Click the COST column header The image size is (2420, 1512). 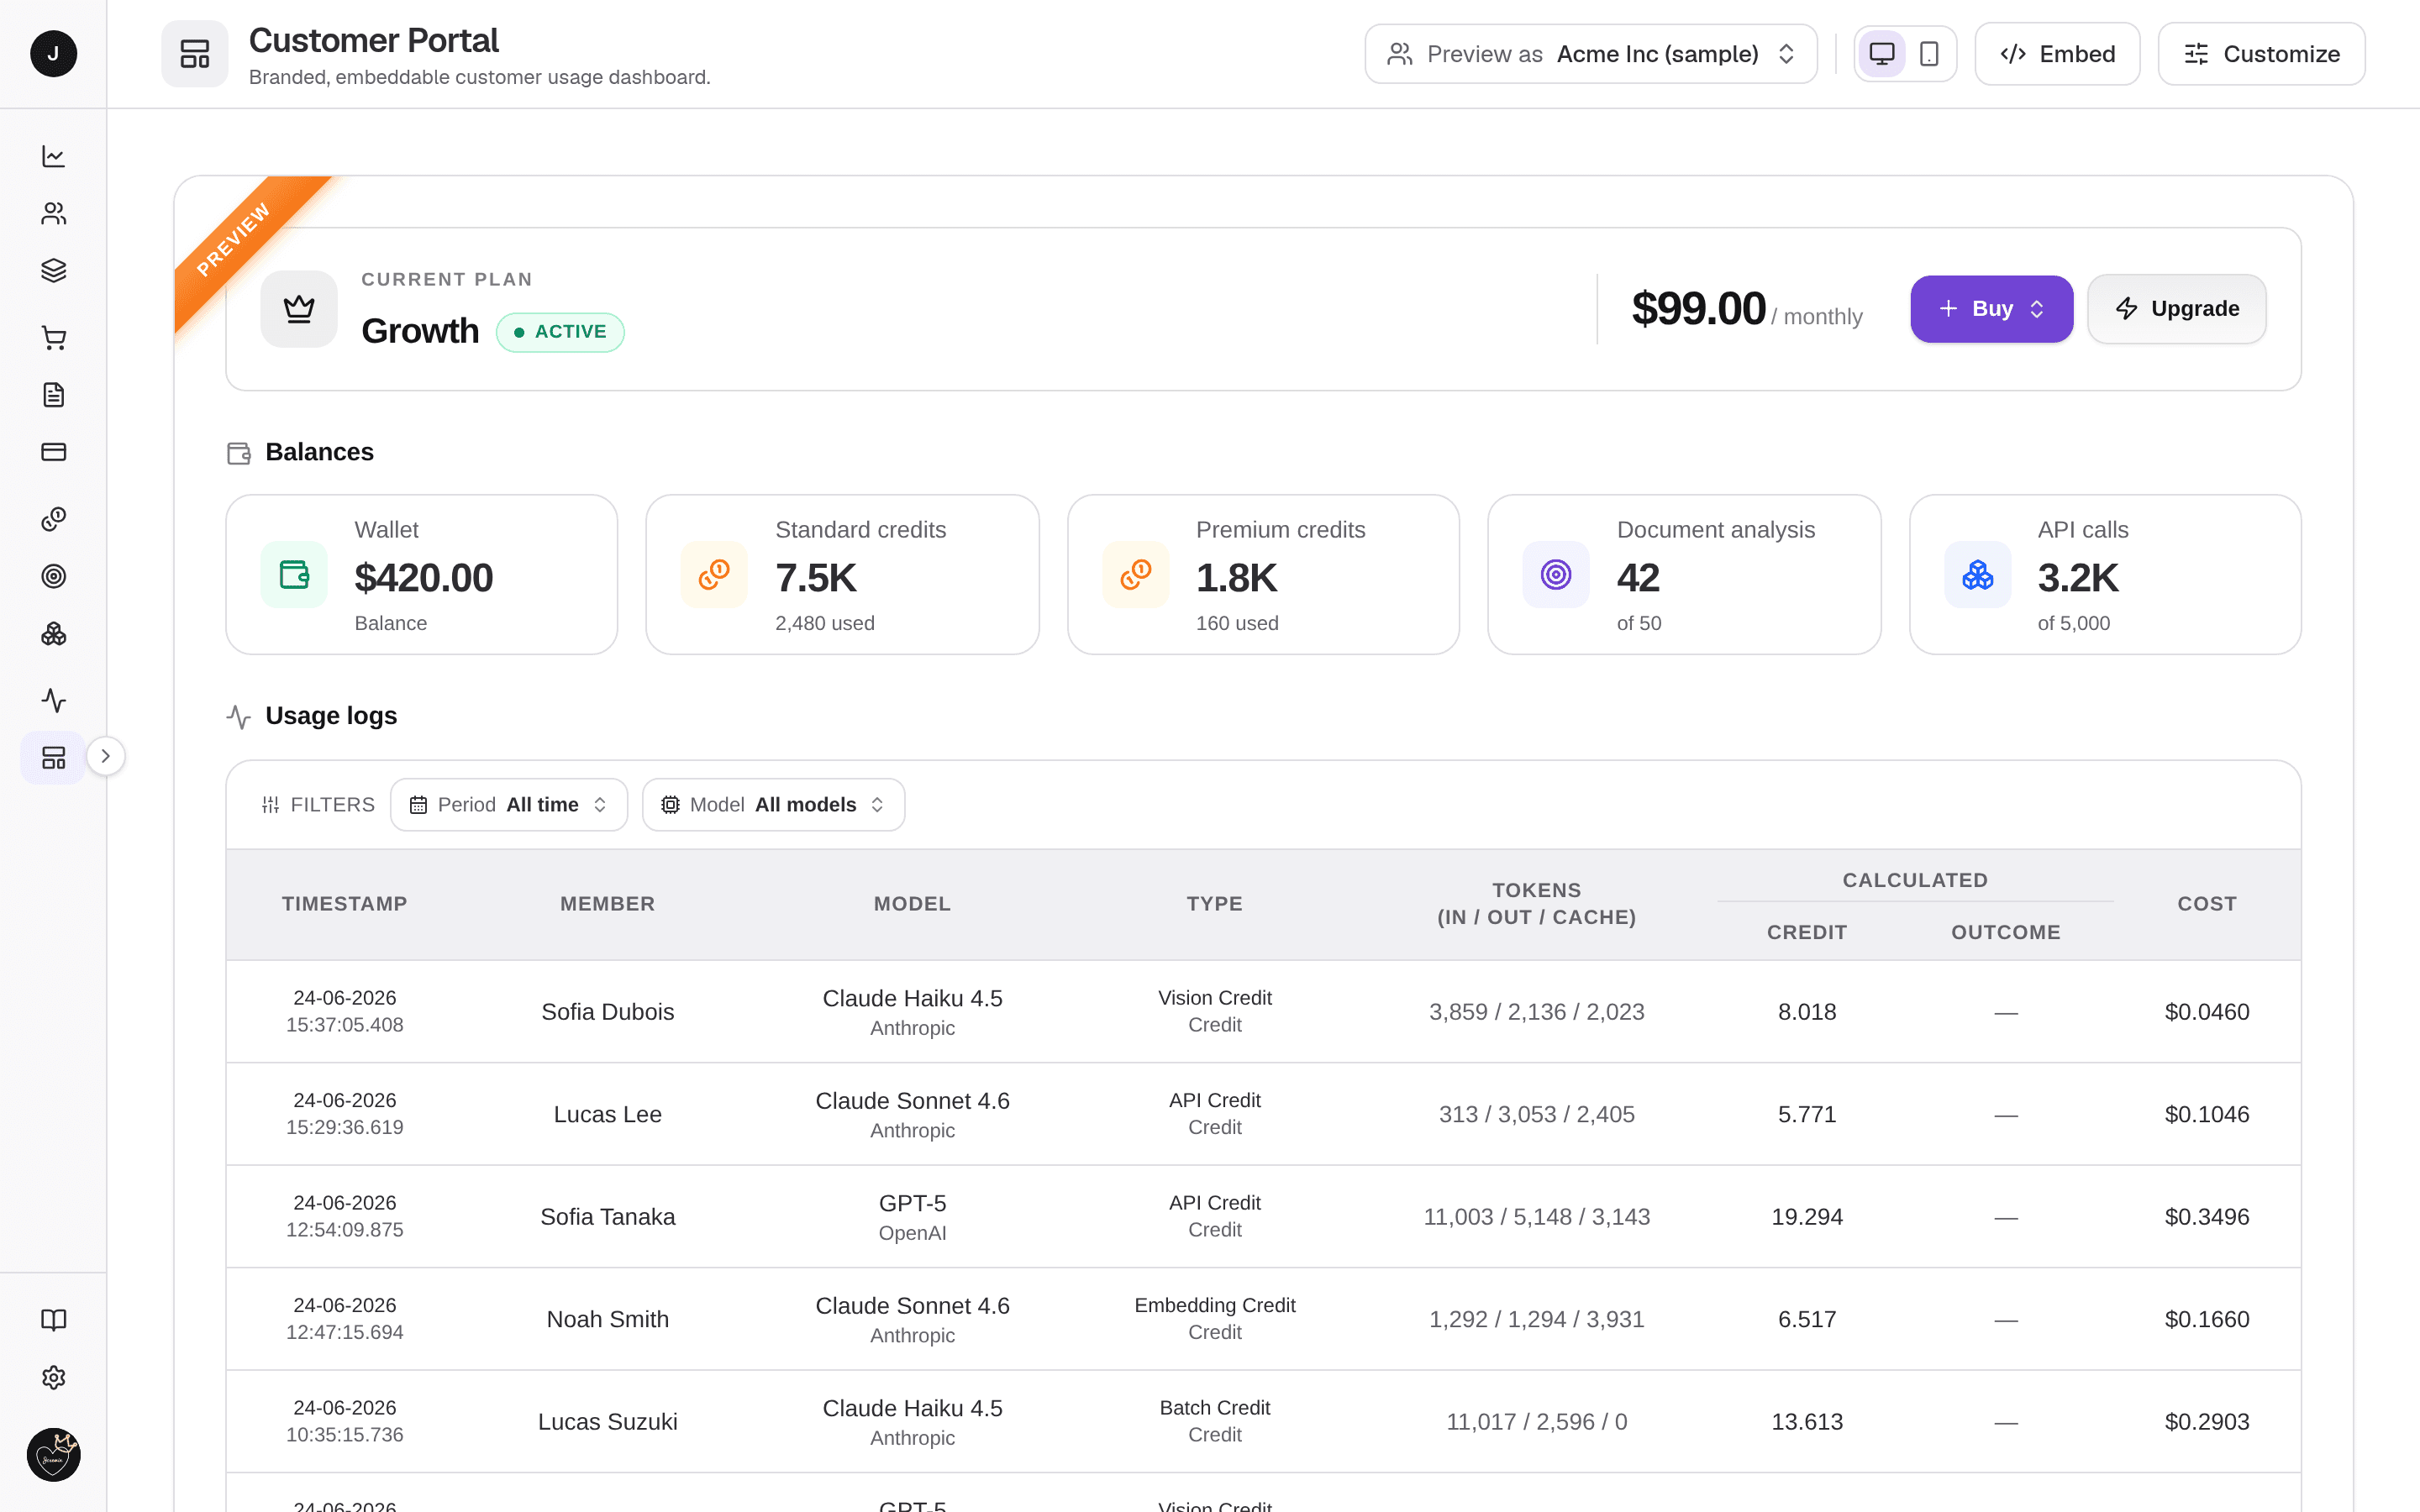pyautogui.click(x=2206, y=904)
